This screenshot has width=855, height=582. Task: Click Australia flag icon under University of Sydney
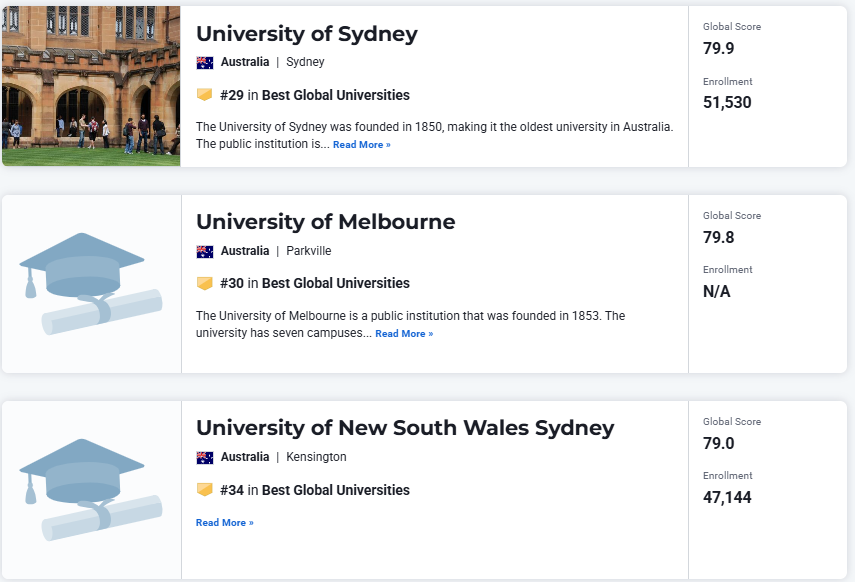205,62
